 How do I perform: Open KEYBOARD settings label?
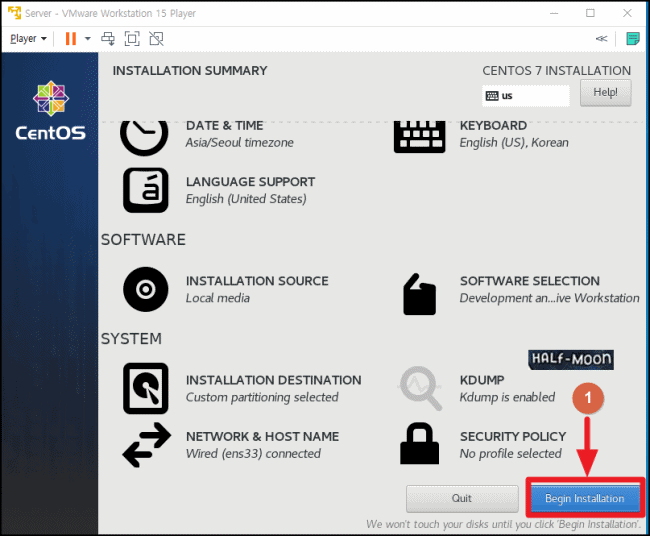pos(493,125)
